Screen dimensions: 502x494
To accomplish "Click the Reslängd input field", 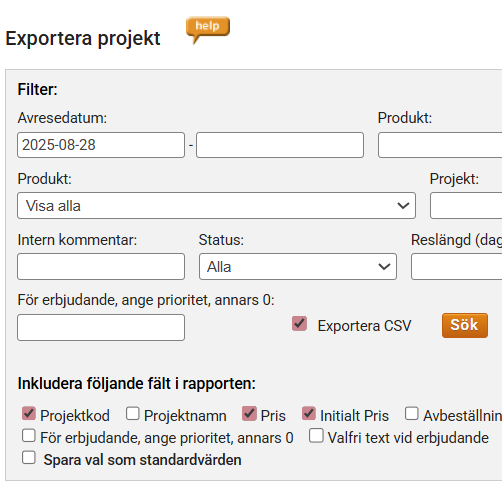I will point(457,266).
